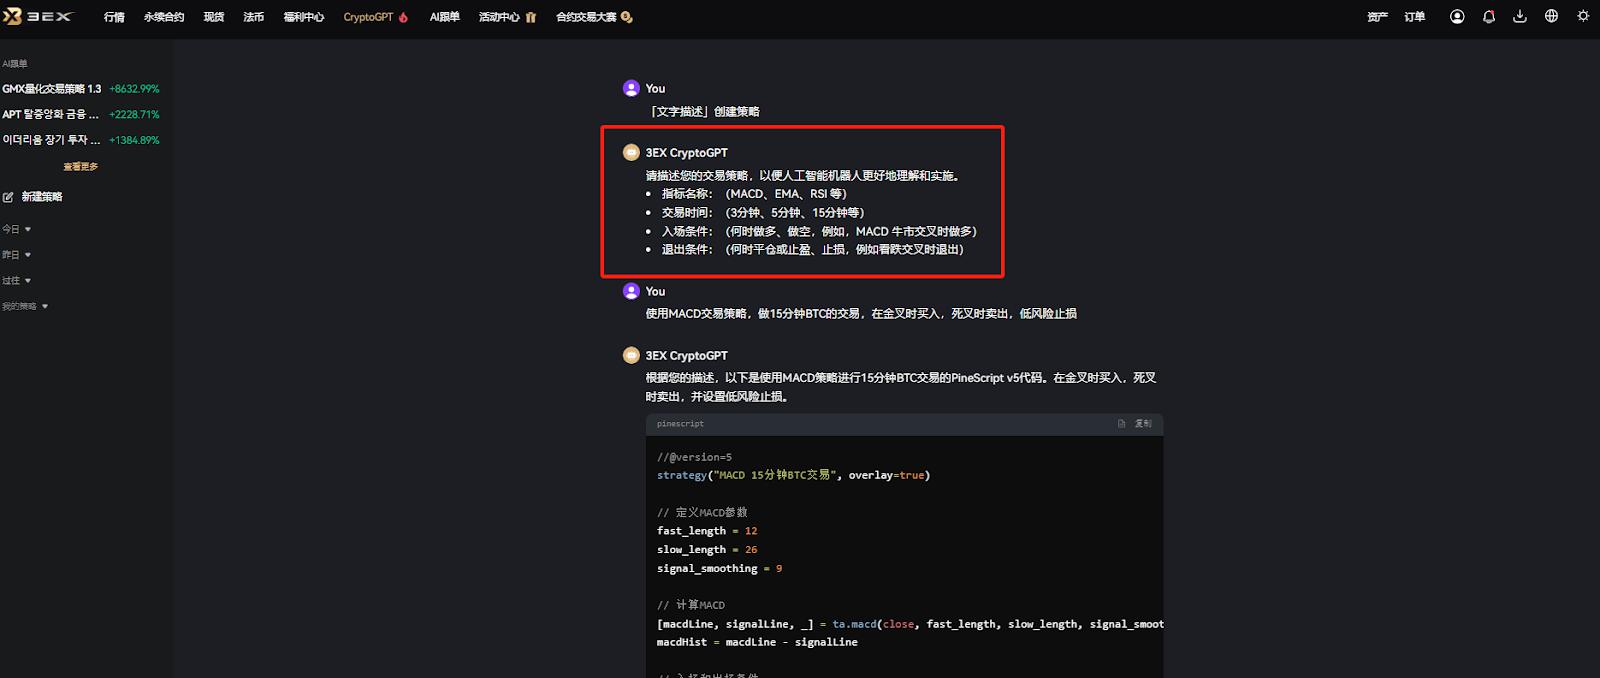Image resolution: width=1600 pixels, height=678 pixels.
Task: Click the macdHist = macdLine - signalLine line
Action: [757, 642]
